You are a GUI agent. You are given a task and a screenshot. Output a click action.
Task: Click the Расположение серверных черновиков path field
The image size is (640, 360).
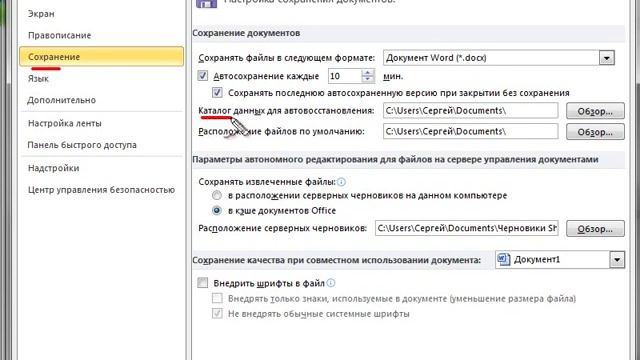pyautogui.click(x=467, y=228)
